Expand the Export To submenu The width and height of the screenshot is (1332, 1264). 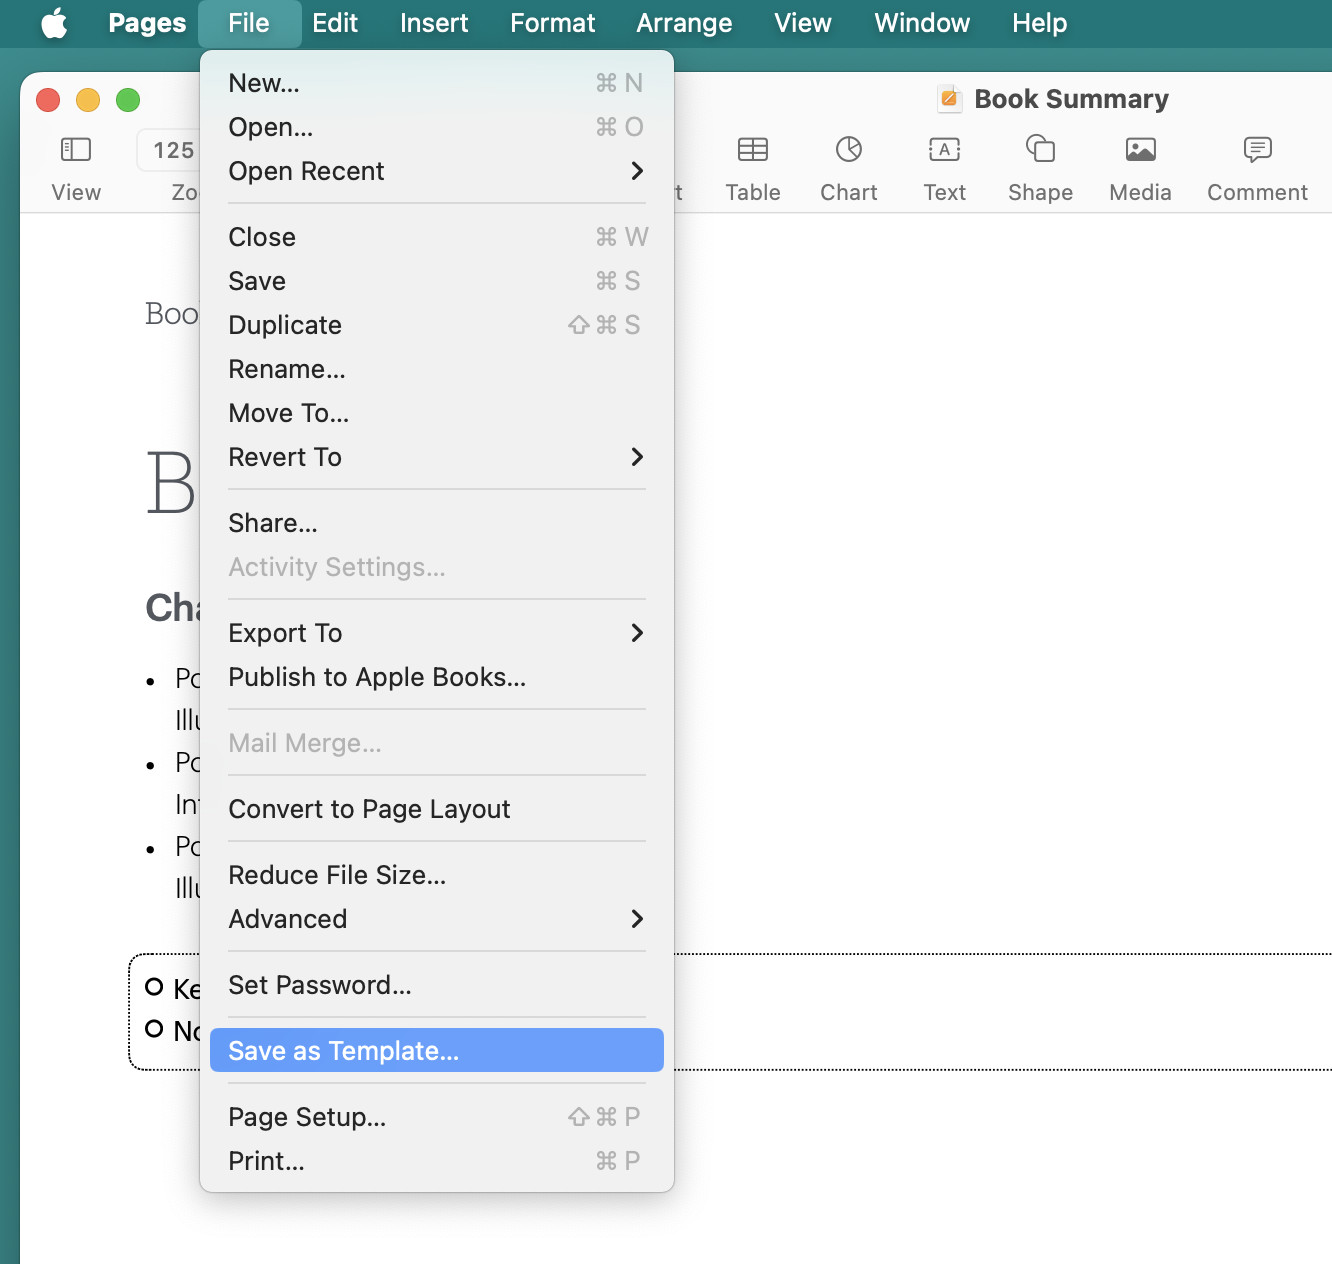point(437,633)
